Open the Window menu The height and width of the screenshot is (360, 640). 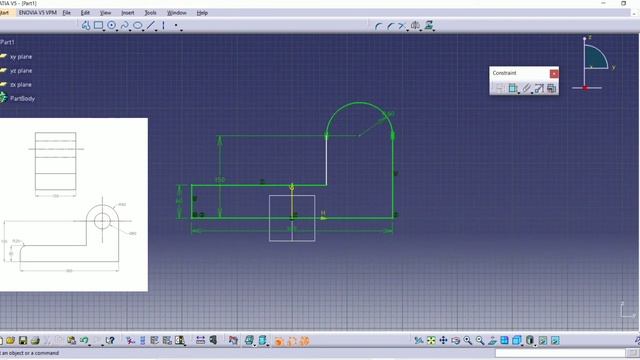176,13
